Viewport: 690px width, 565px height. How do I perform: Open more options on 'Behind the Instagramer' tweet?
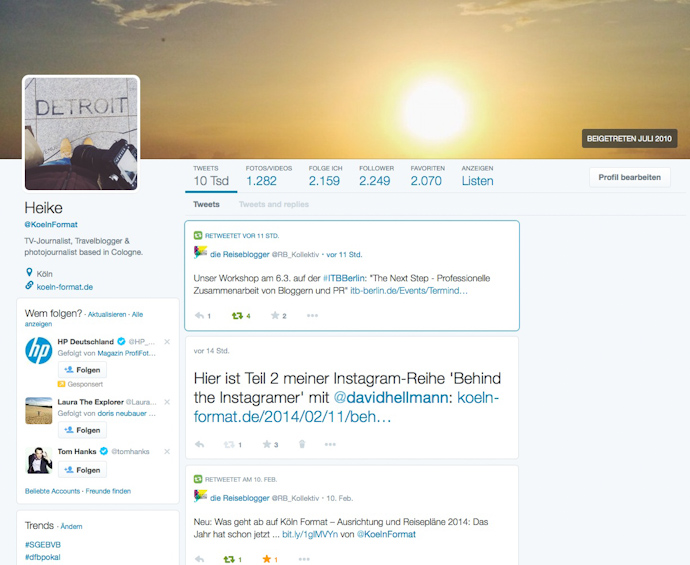click(x=330, y=444)
